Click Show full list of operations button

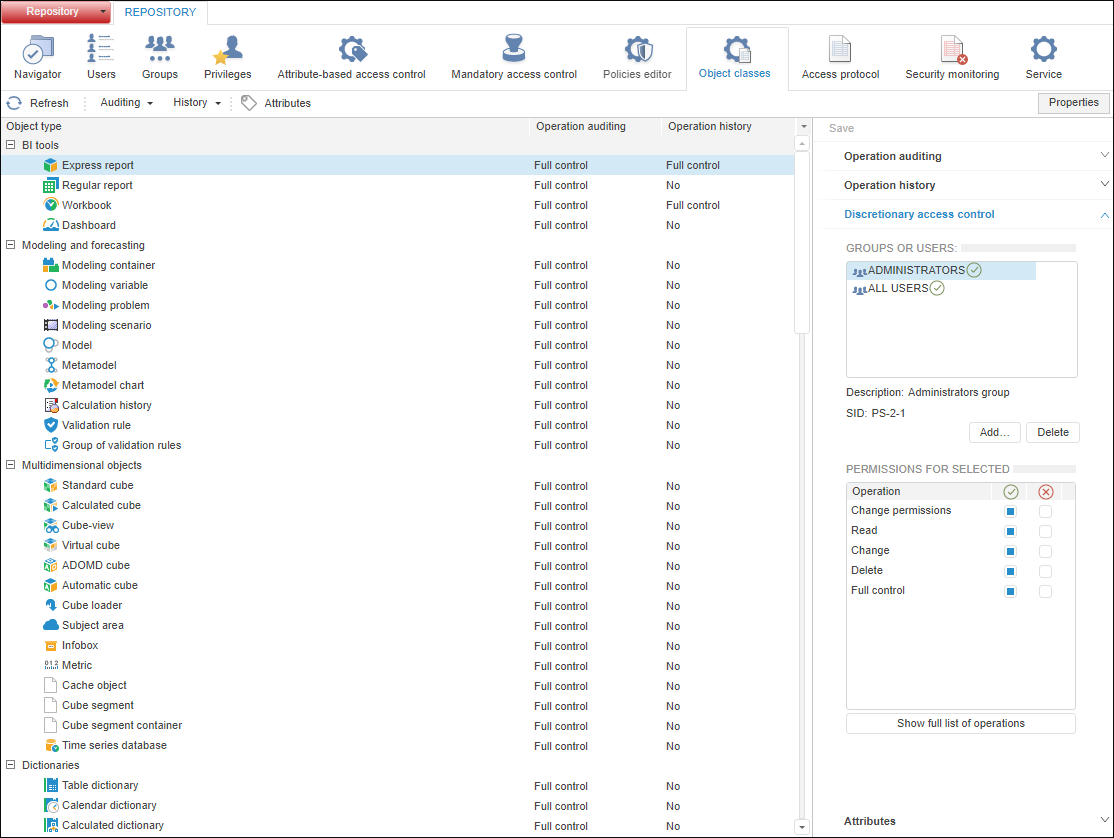coord(960,724)
